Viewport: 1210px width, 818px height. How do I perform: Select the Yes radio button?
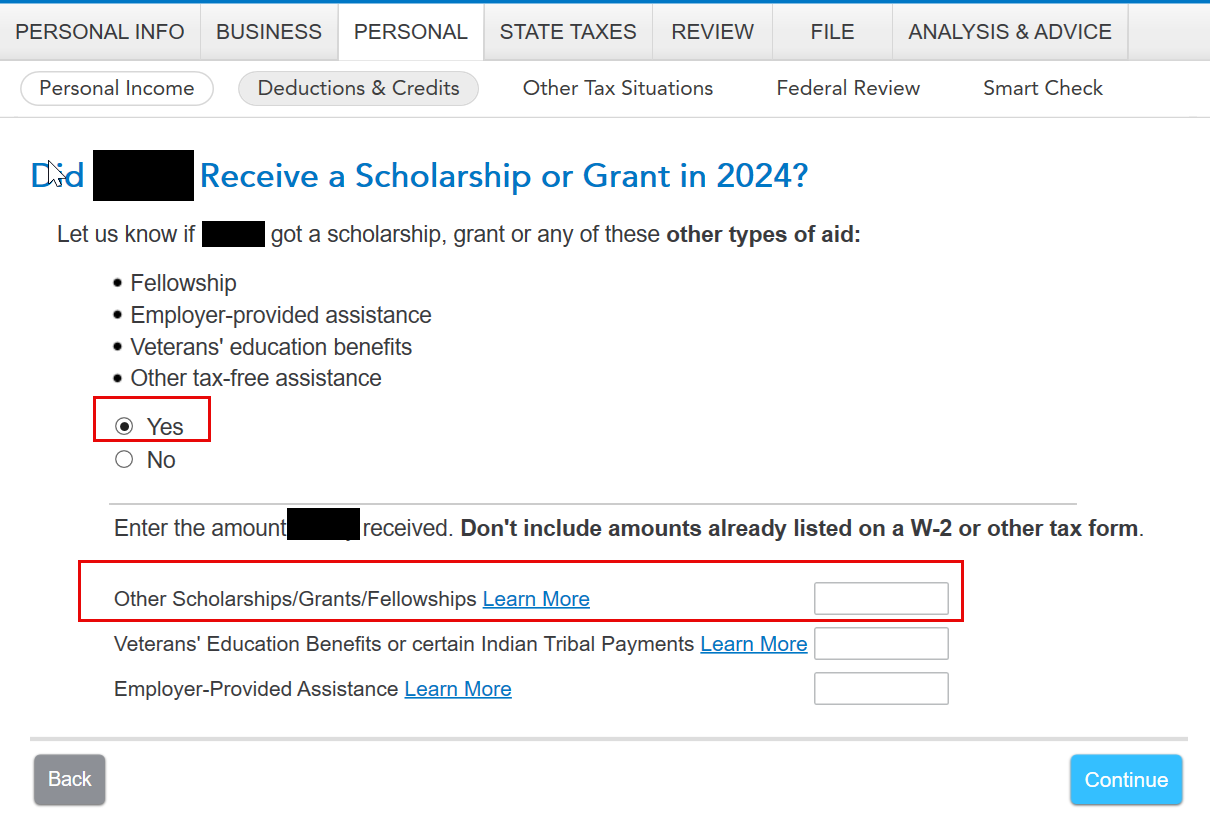coord(124,427)
